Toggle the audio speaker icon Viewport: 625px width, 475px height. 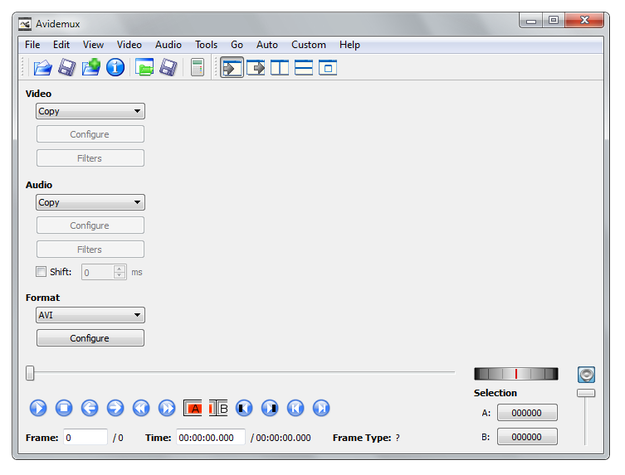point(586,375)
